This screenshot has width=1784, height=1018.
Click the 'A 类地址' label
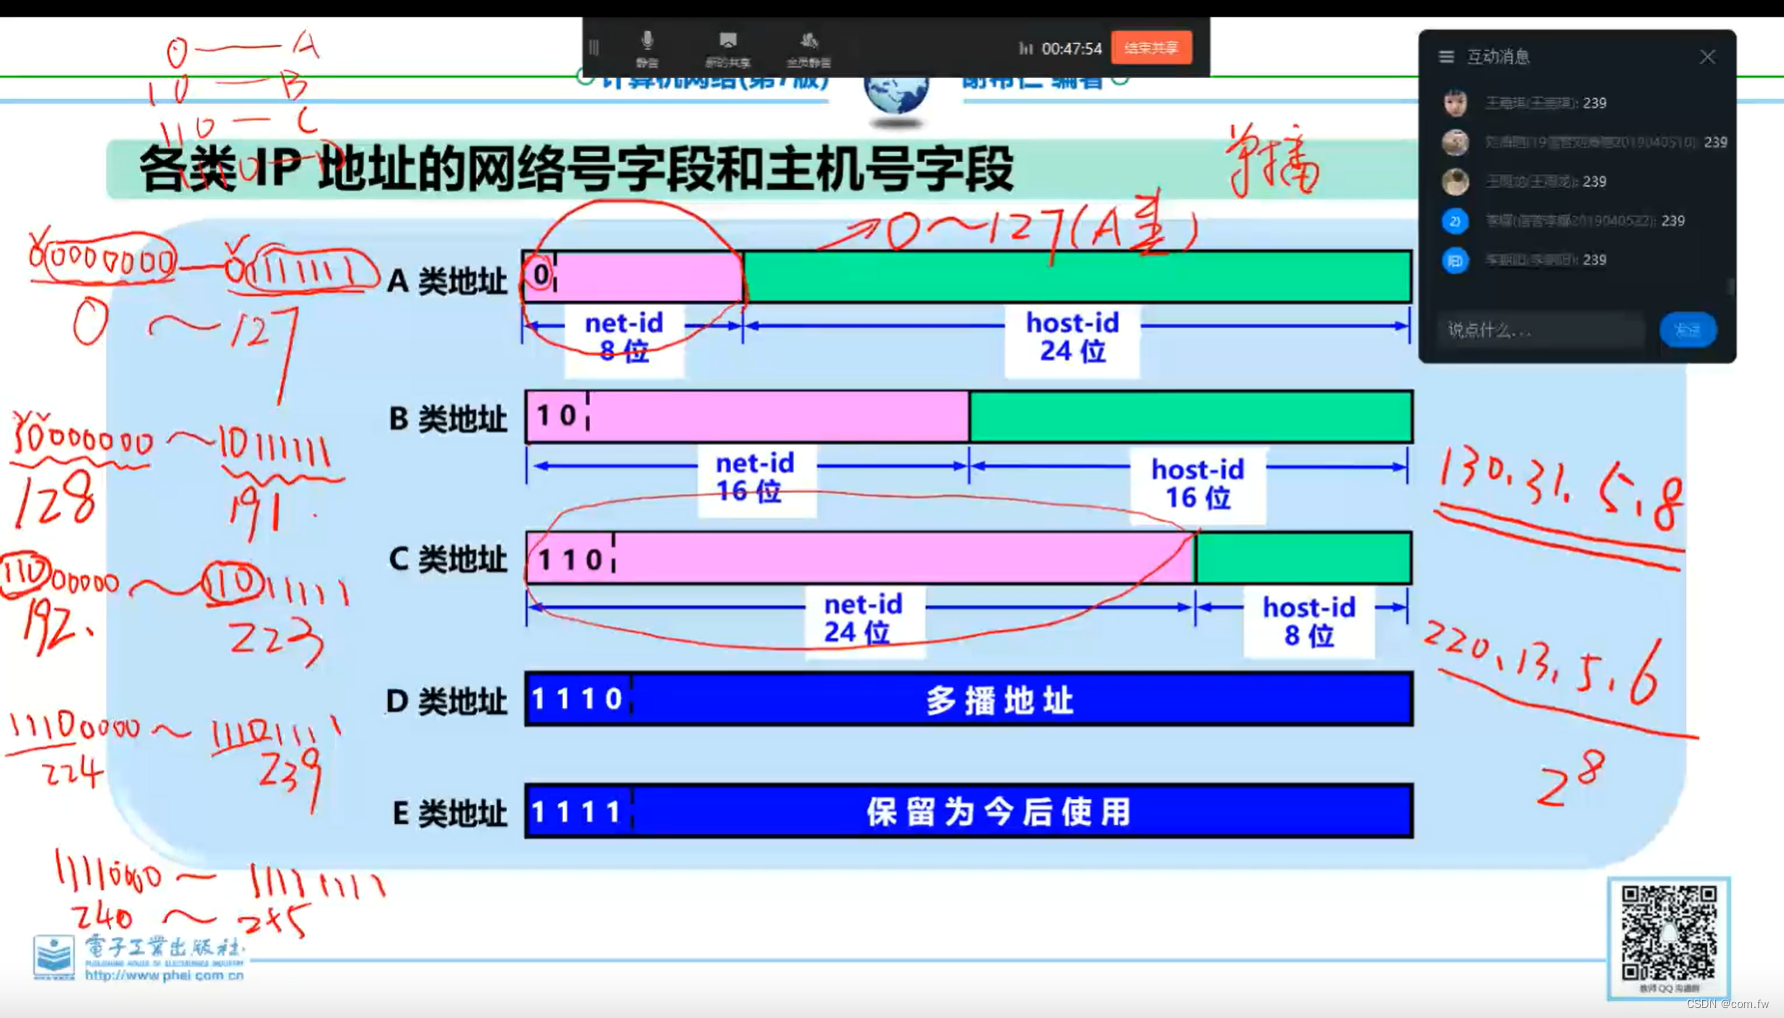446,282
